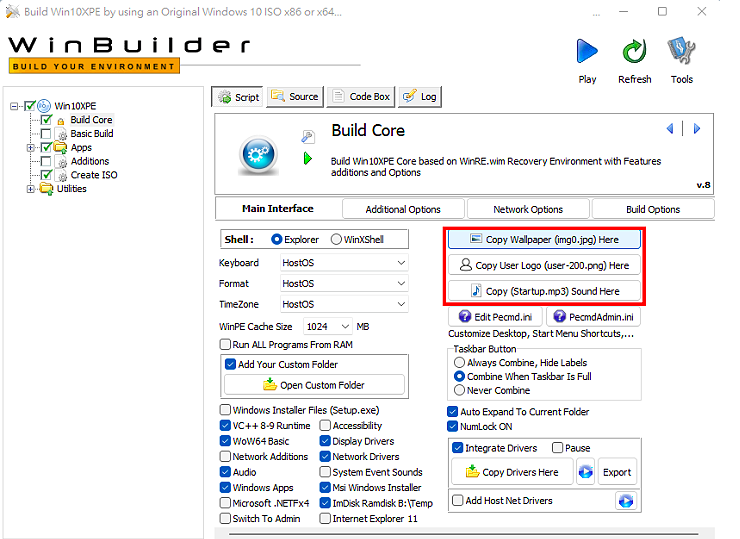Open the TimeZone dropdown

(x=344, y=304)
